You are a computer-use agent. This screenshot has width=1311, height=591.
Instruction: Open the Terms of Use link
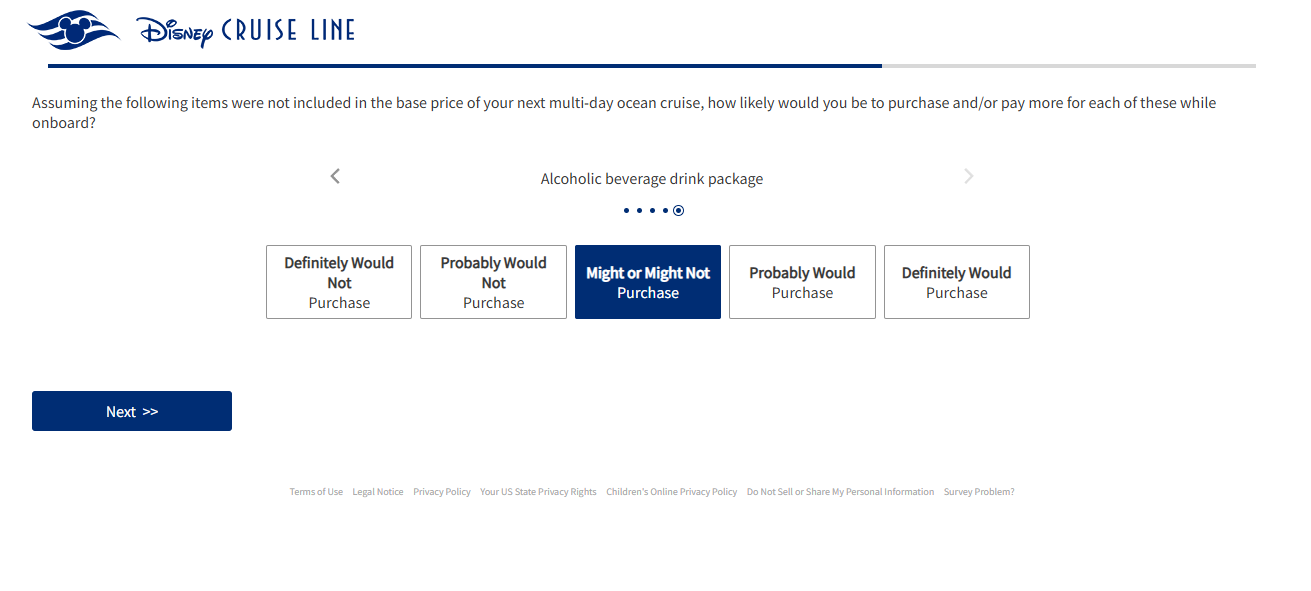tap(316, 492)
